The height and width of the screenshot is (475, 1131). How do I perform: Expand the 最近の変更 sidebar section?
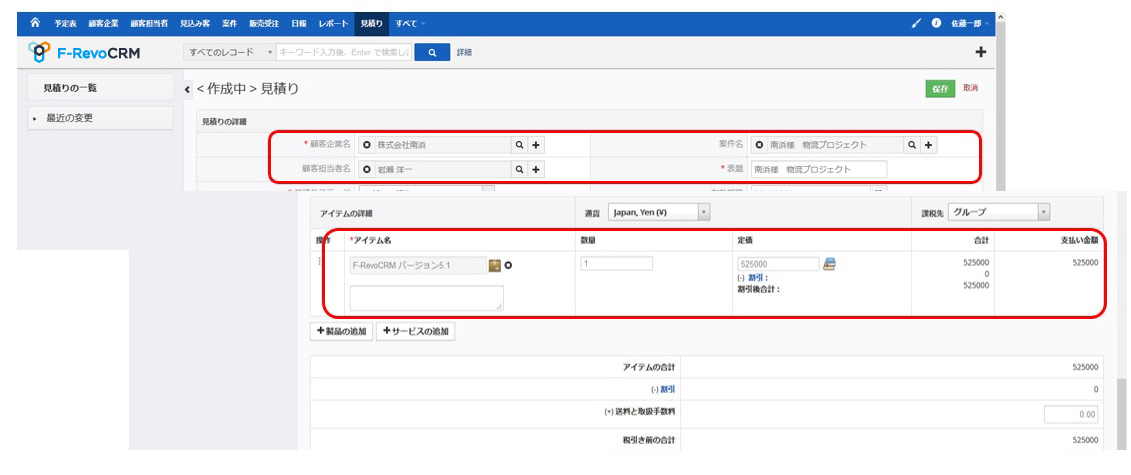pos(100,118)
